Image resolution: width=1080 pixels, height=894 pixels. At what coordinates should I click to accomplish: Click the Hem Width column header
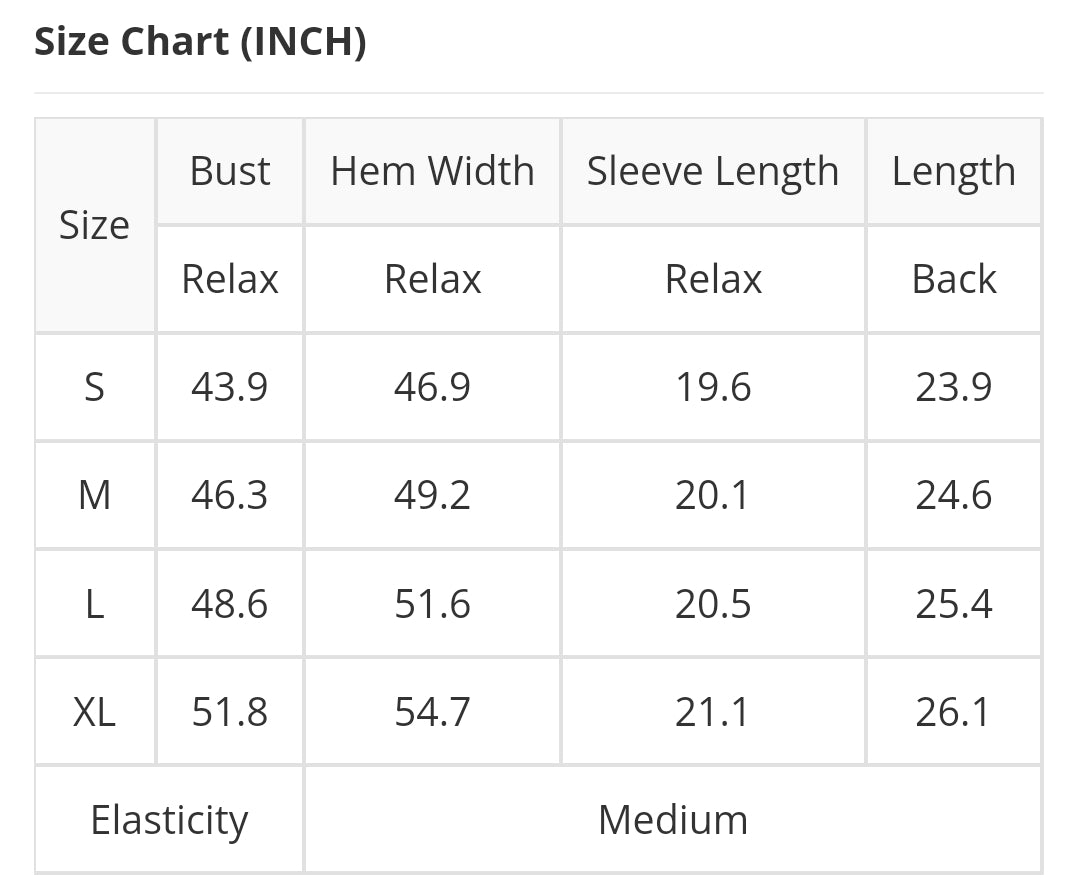(x=433, y=171)
